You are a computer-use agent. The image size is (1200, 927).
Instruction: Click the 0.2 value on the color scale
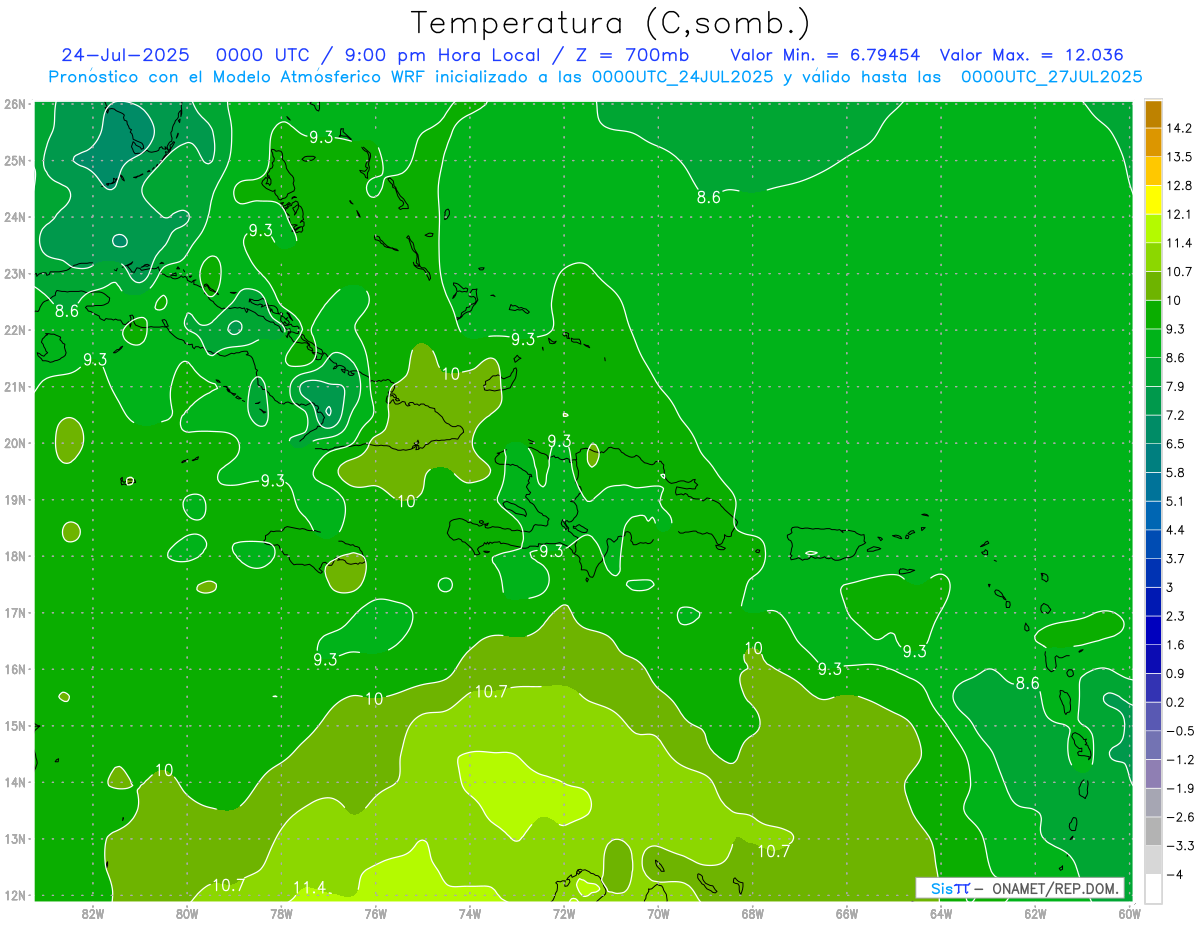(1174, 702)
